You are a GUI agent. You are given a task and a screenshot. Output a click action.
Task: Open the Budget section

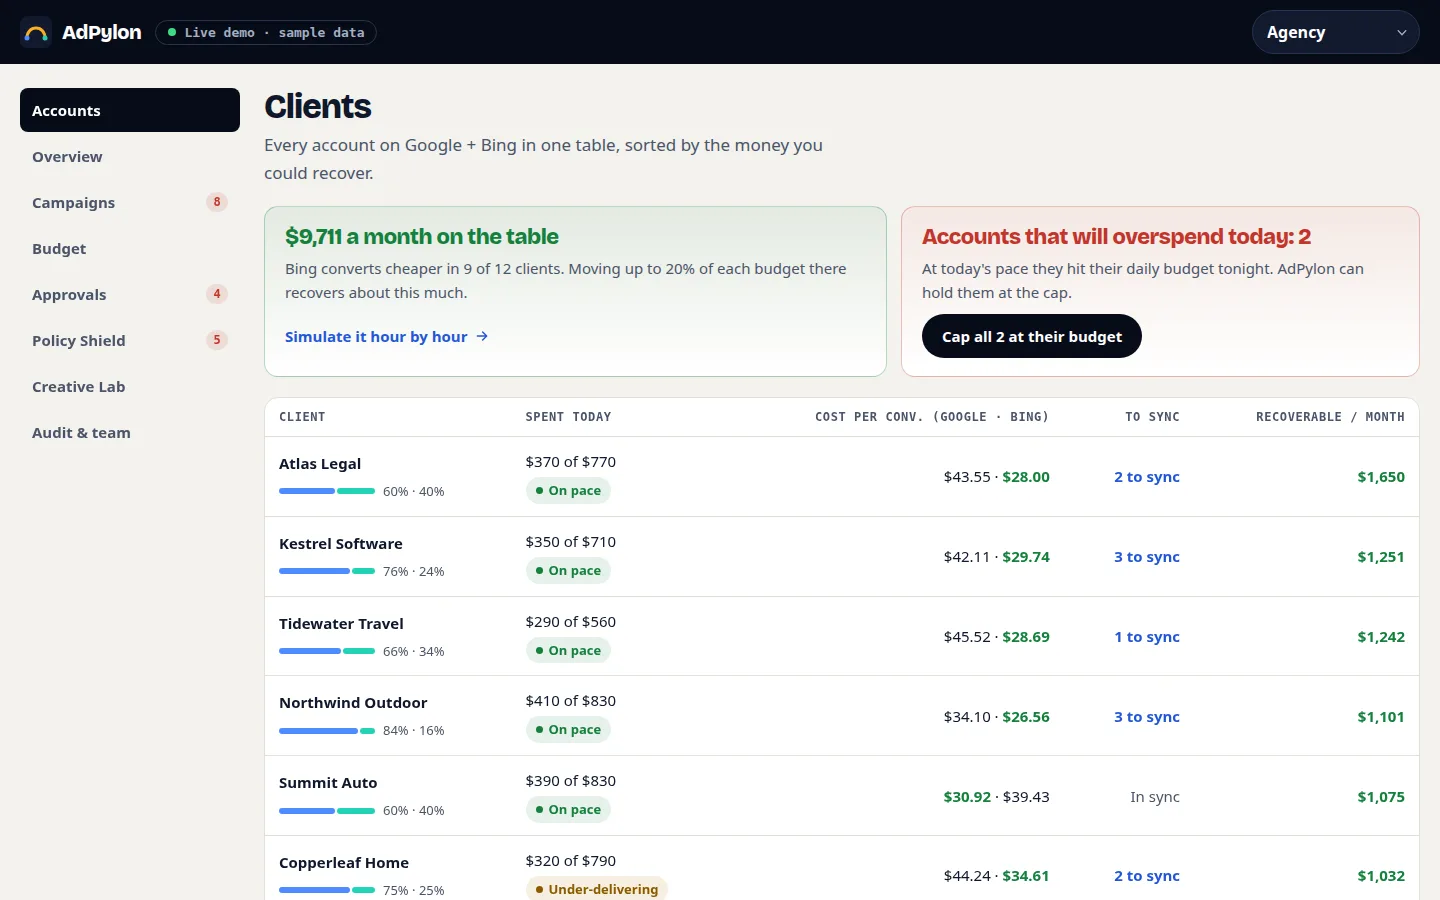pos(130,248)
